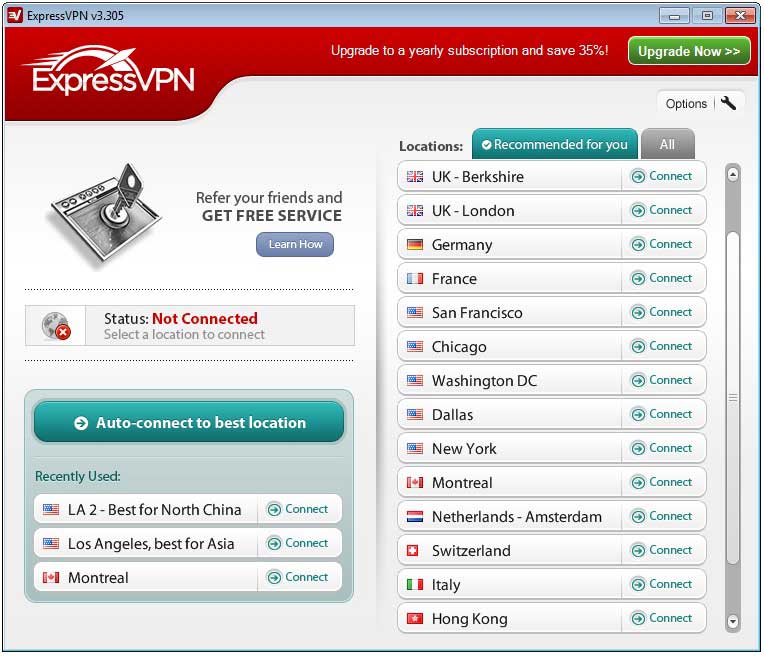The image size is (764, 657).
Task: Connect to recently used LA 2 location
Action: click(x=298, y=509)
